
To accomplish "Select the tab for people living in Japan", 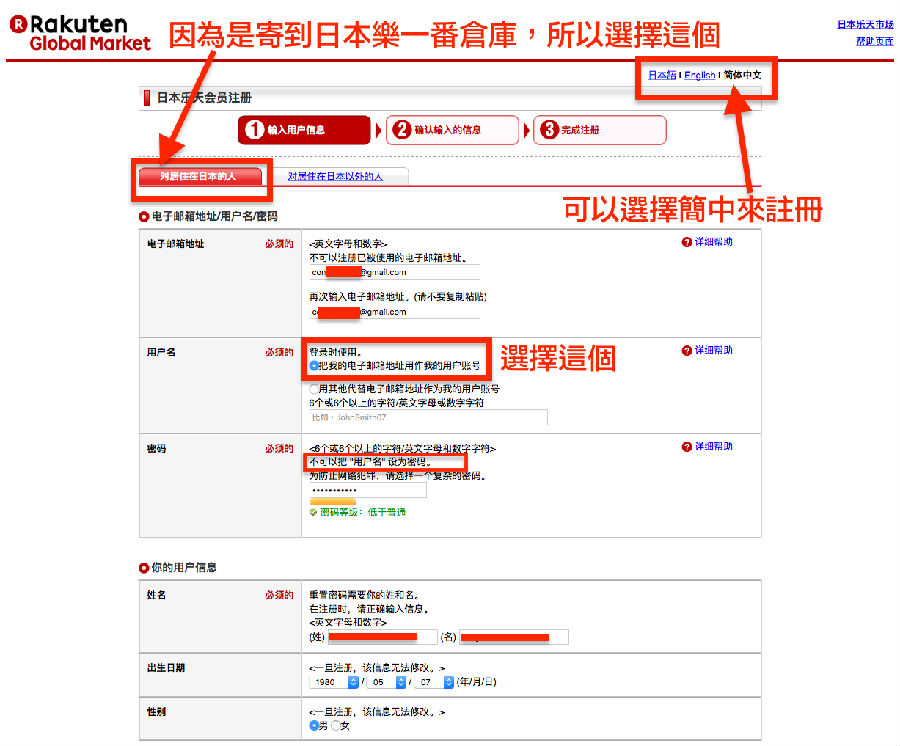I will 200,176.
